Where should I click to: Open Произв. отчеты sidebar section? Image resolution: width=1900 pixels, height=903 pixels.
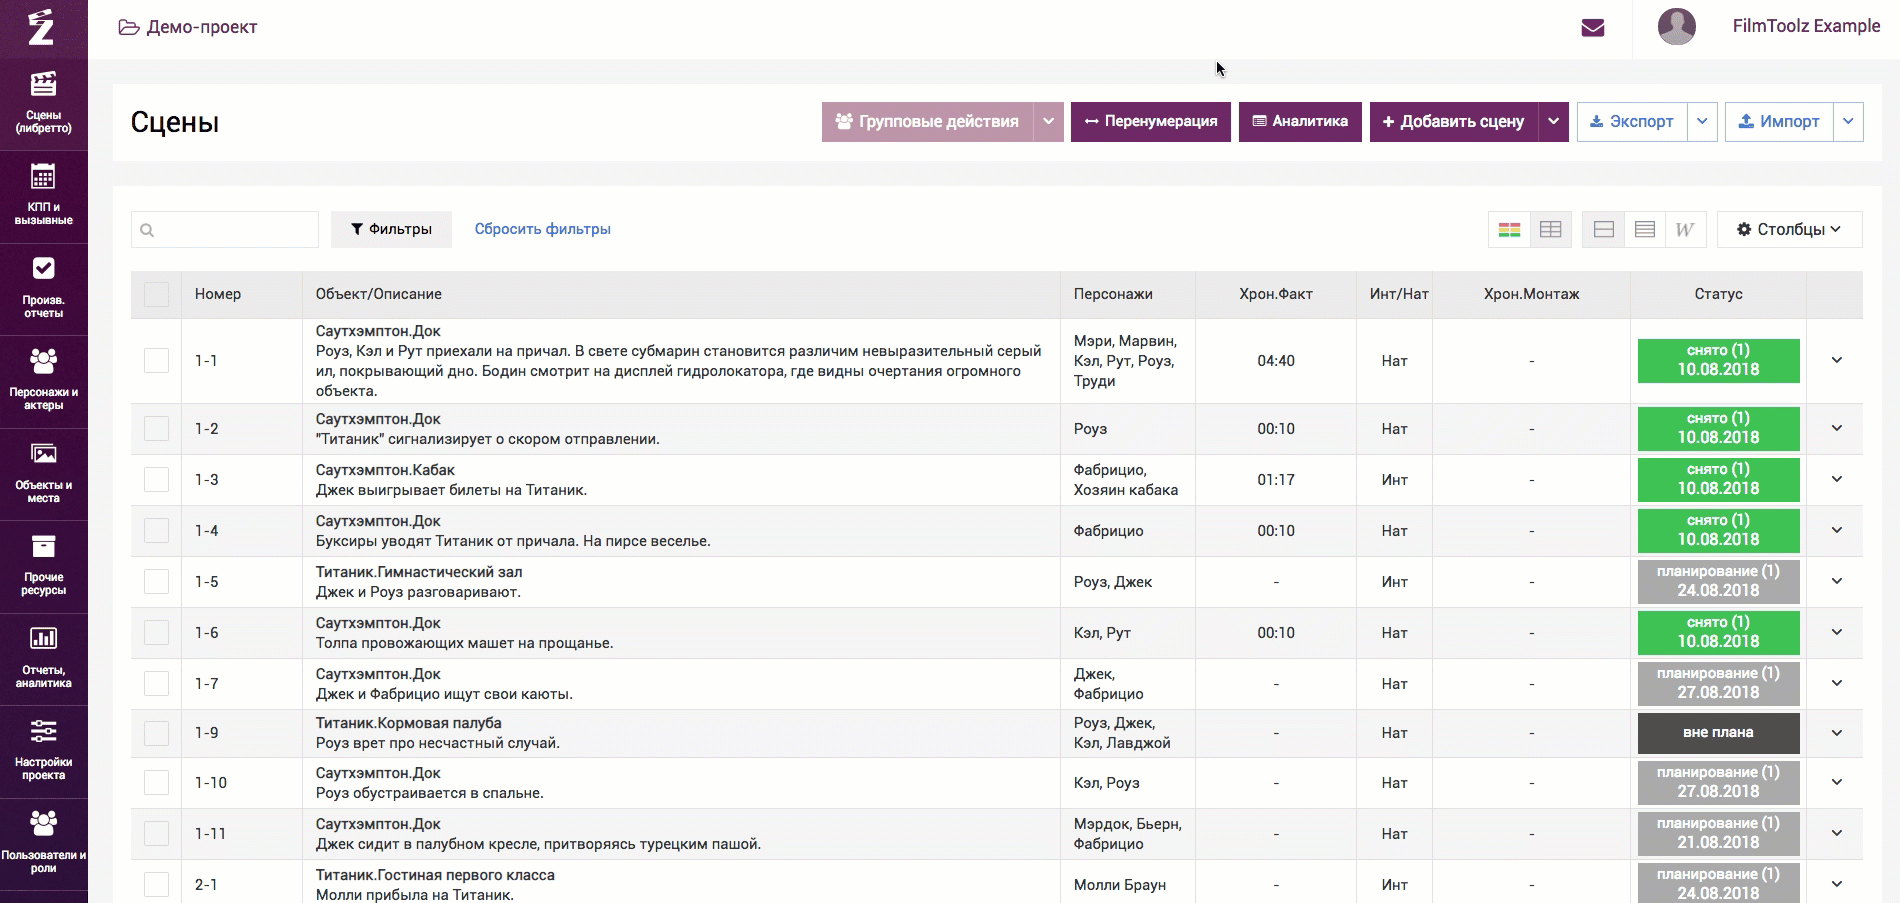point(43,288)
